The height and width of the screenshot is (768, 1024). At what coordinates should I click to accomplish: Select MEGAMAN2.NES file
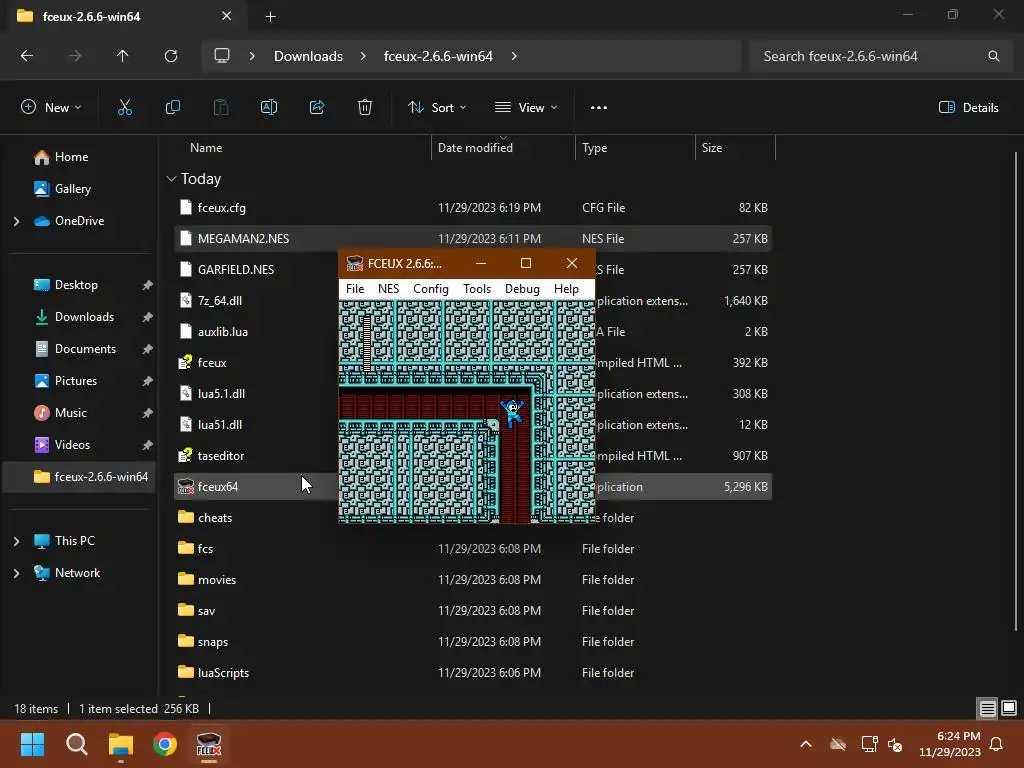pos(473,239)
